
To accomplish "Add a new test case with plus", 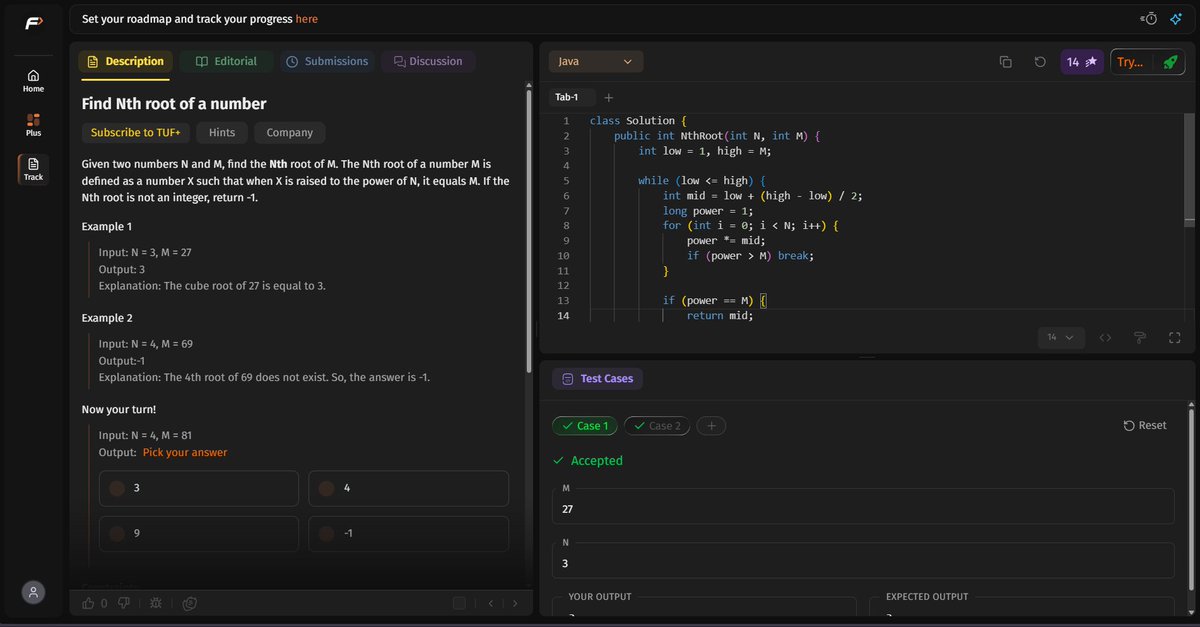I will tap(711, 426).
